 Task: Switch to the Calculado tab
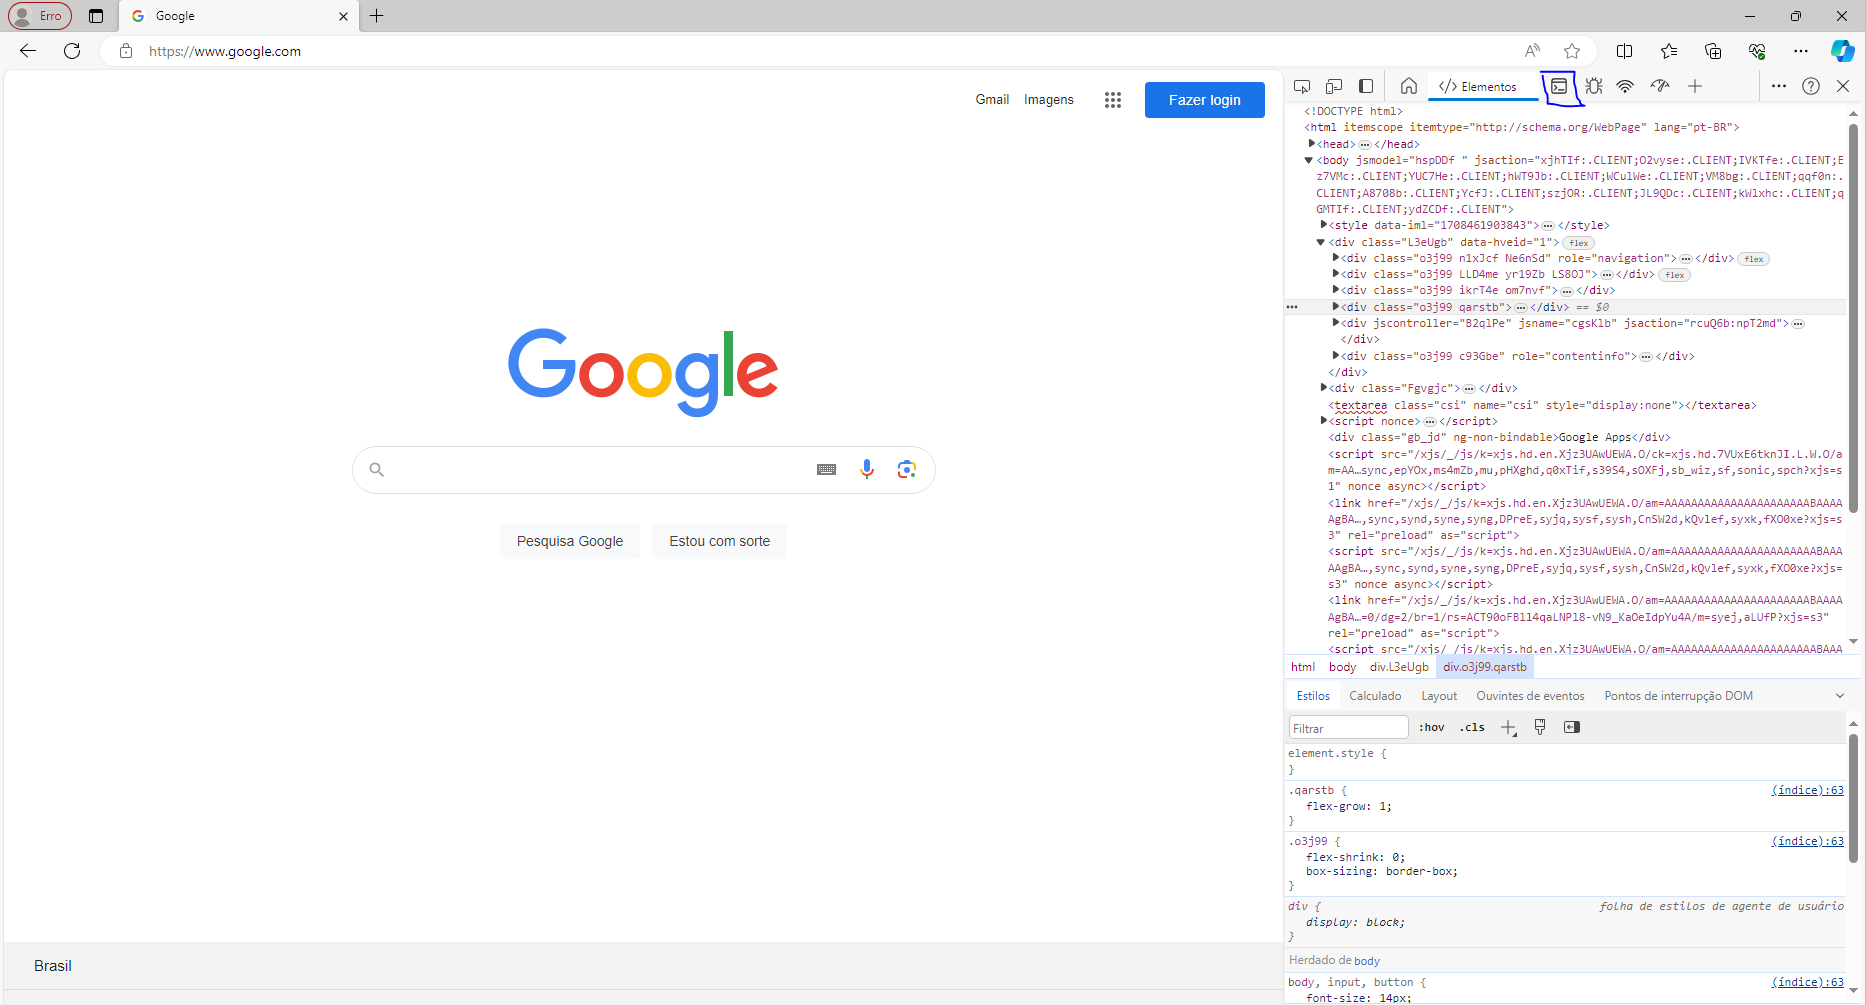click(1375, 696)
